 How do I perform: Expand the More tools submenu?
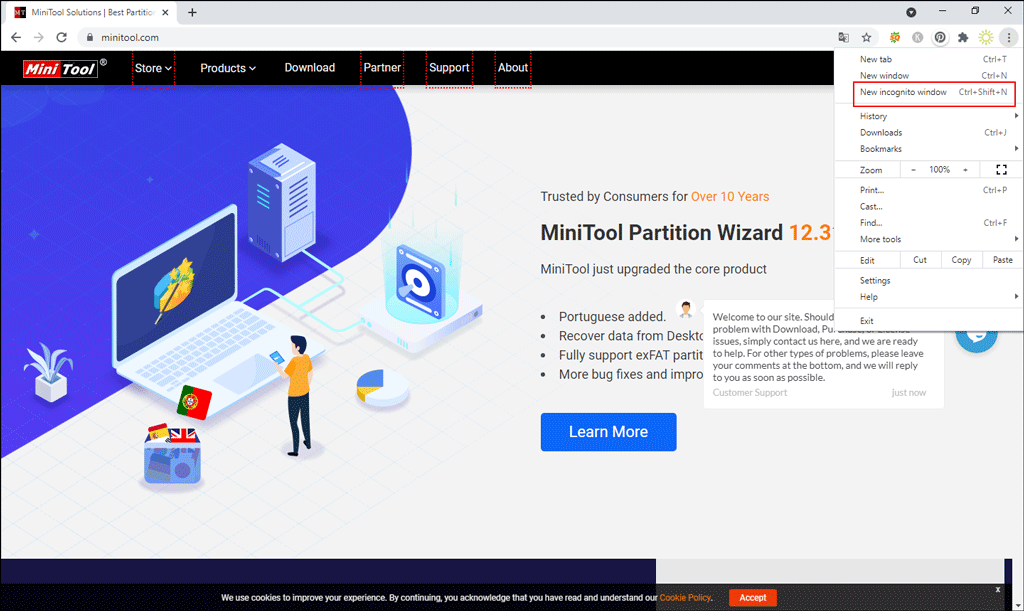point(929,239)
